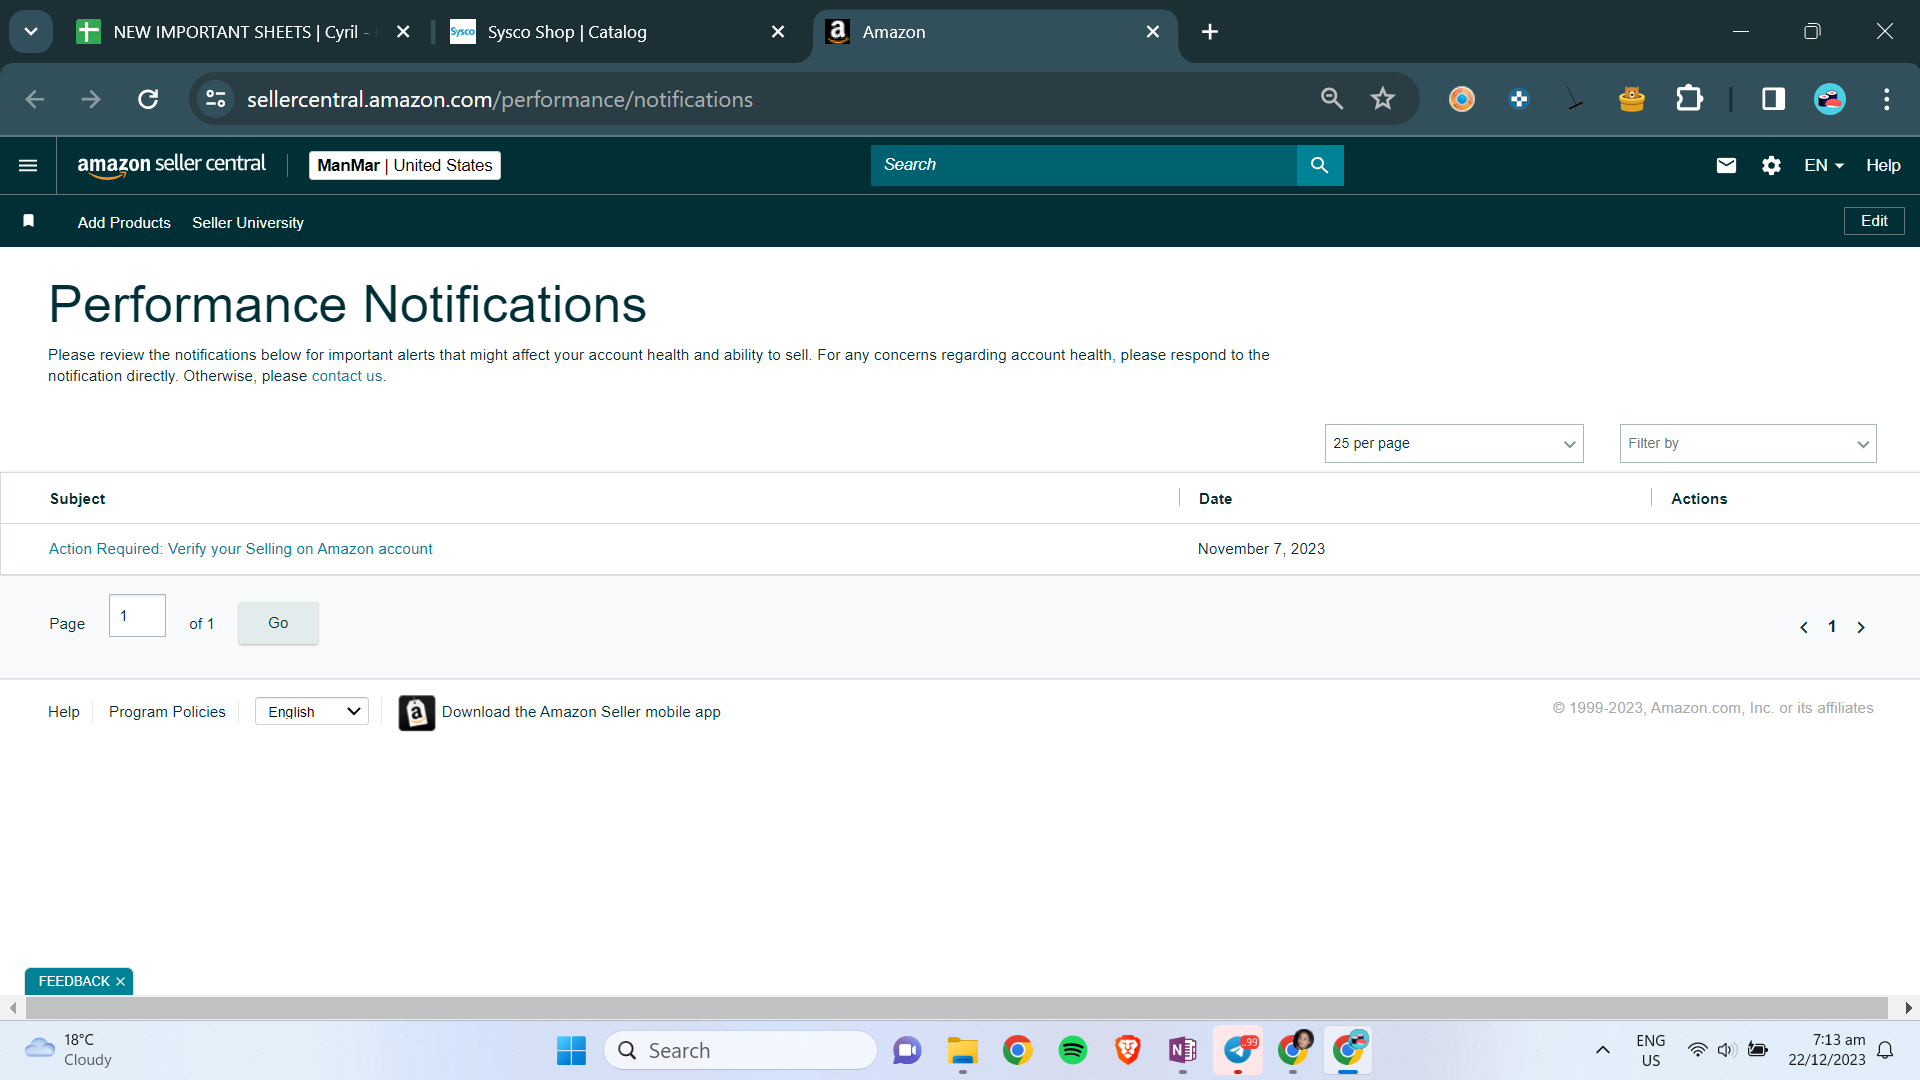Click the blue cross extension icon

[1519, 99]
